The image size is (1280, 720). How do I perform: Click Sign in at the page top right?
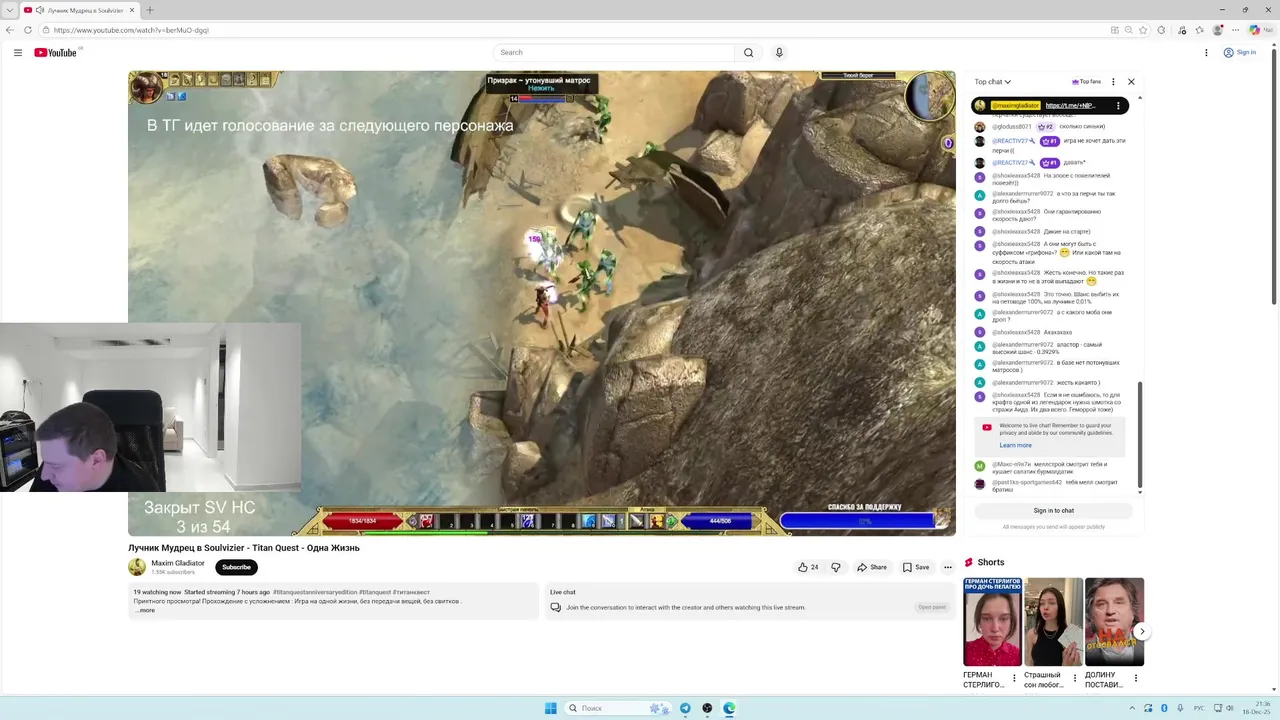1240,52
